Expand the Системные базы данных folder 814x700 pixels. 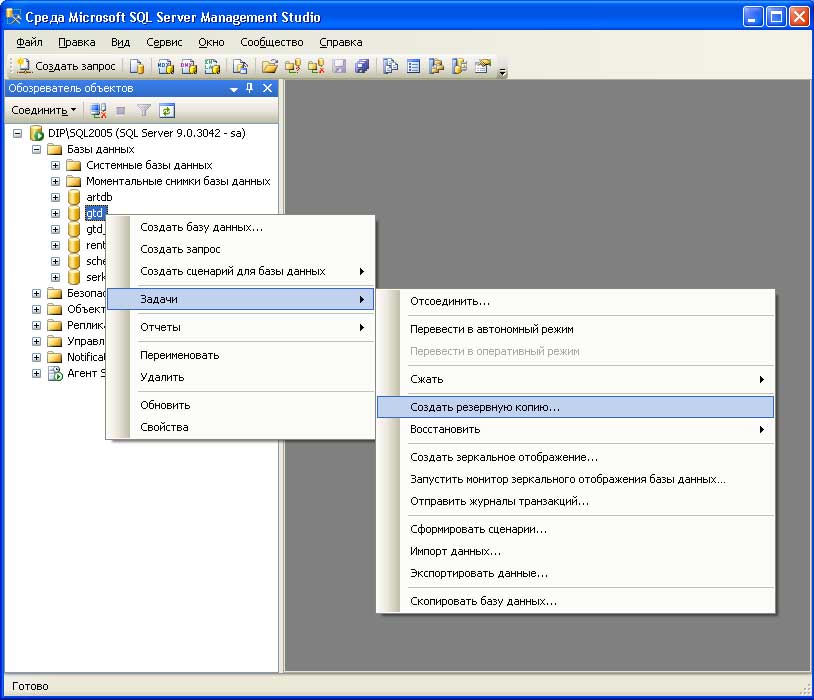click(56, 165)
